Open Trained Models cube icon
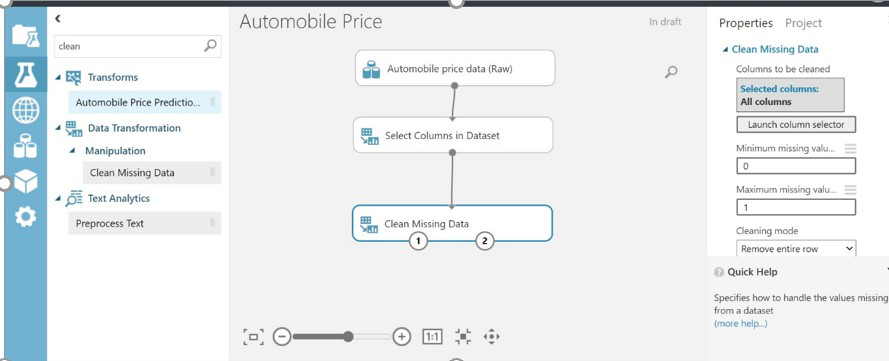The height and width of the screenshot is (361, 889). click(26, 181)
